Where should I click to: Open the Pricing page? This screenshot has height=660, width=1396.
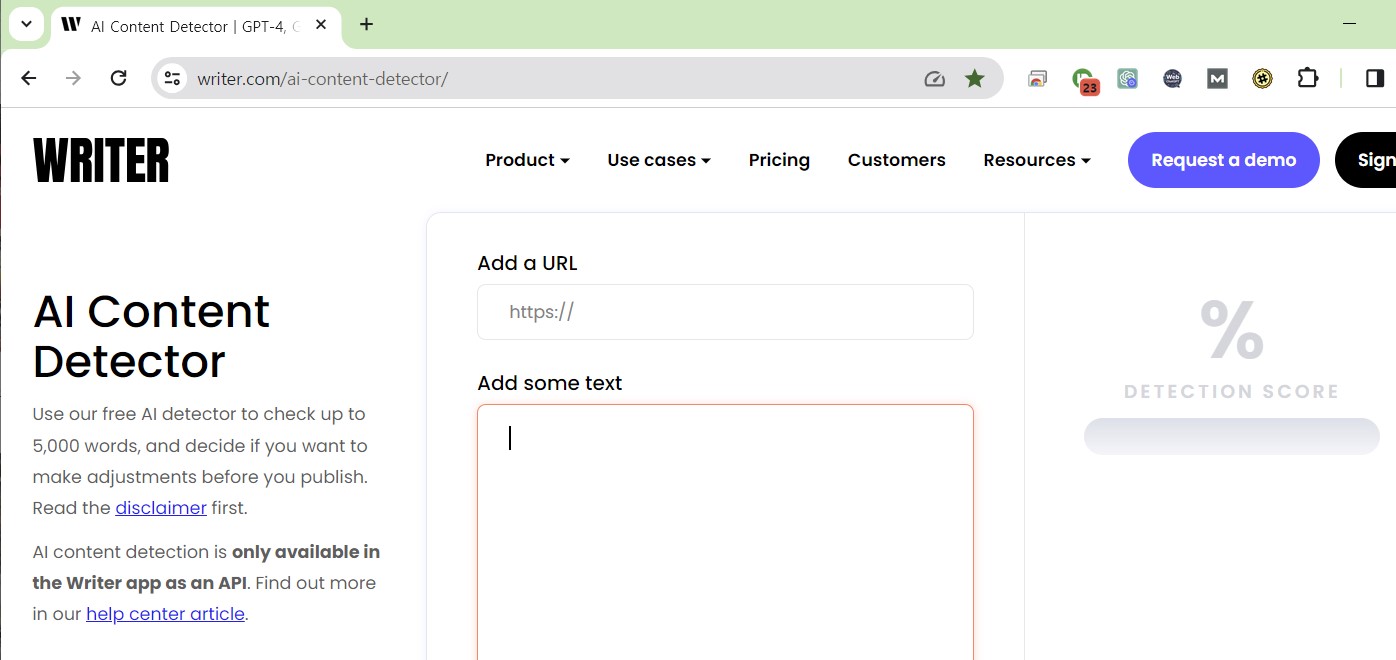click(x=779, y=160)
